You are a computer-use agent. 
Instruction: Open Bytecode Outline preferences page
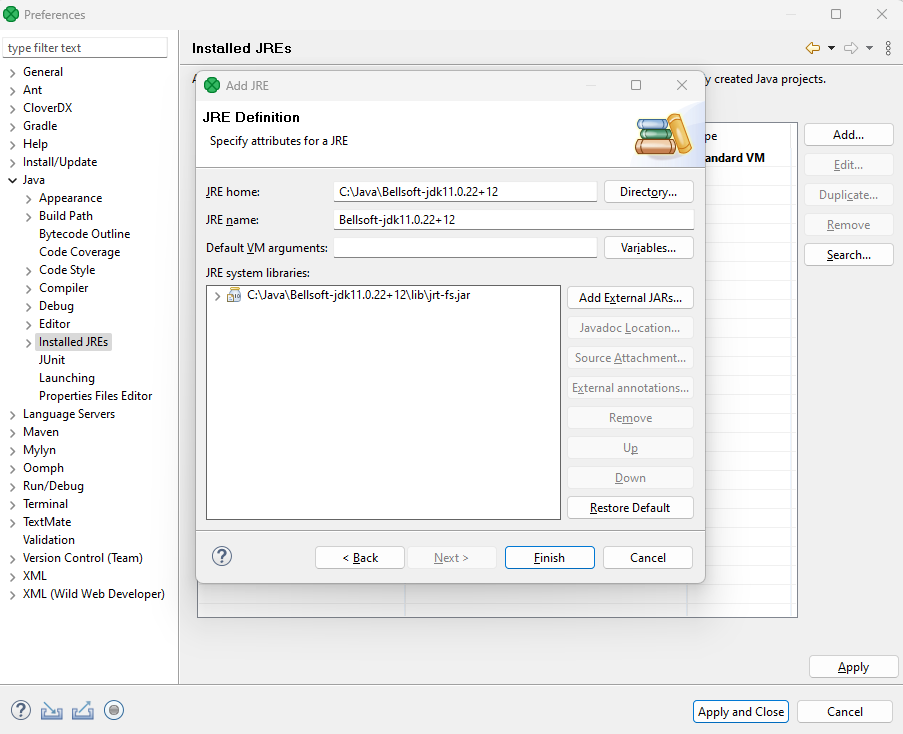[84, 234]
